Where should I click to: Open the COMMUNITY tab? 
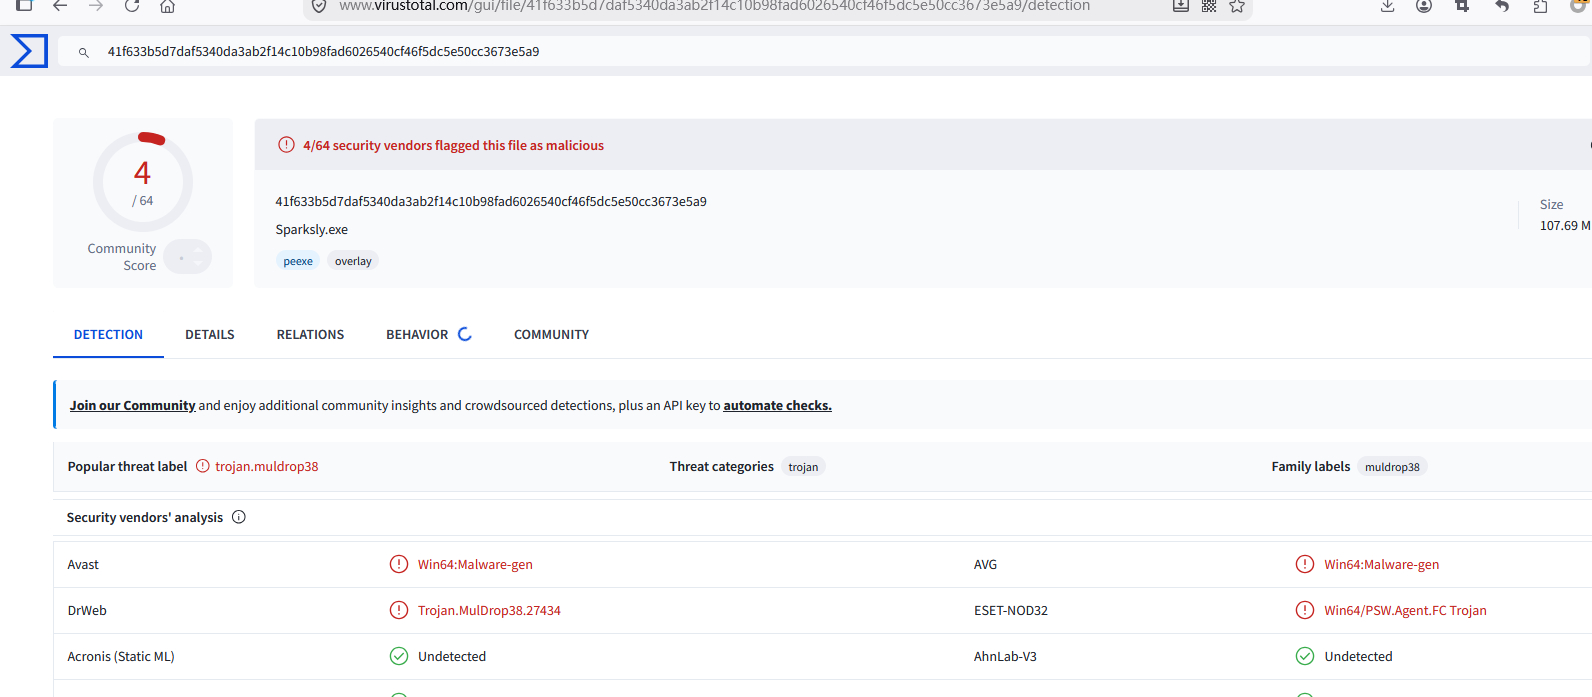tap(551, 335)
